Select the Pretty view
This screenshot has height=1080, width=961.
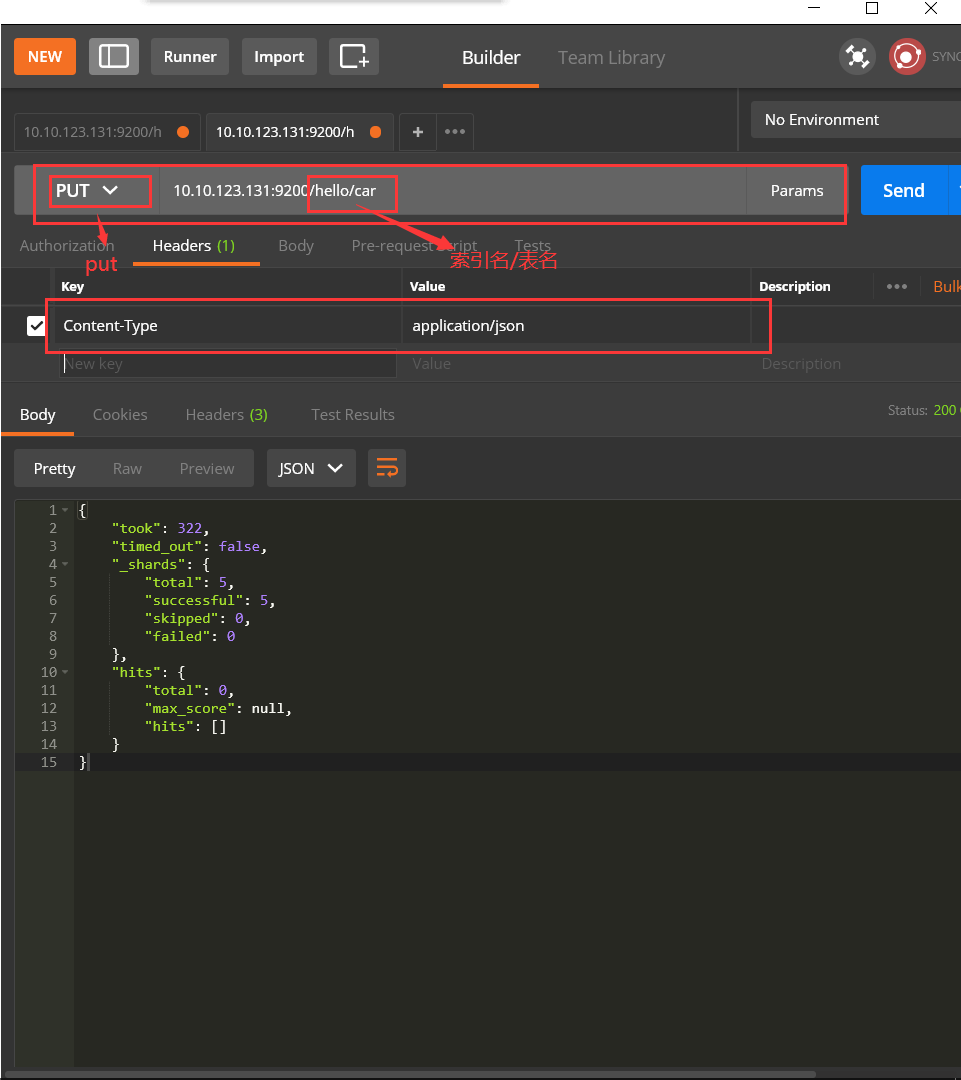pos(54,468)
